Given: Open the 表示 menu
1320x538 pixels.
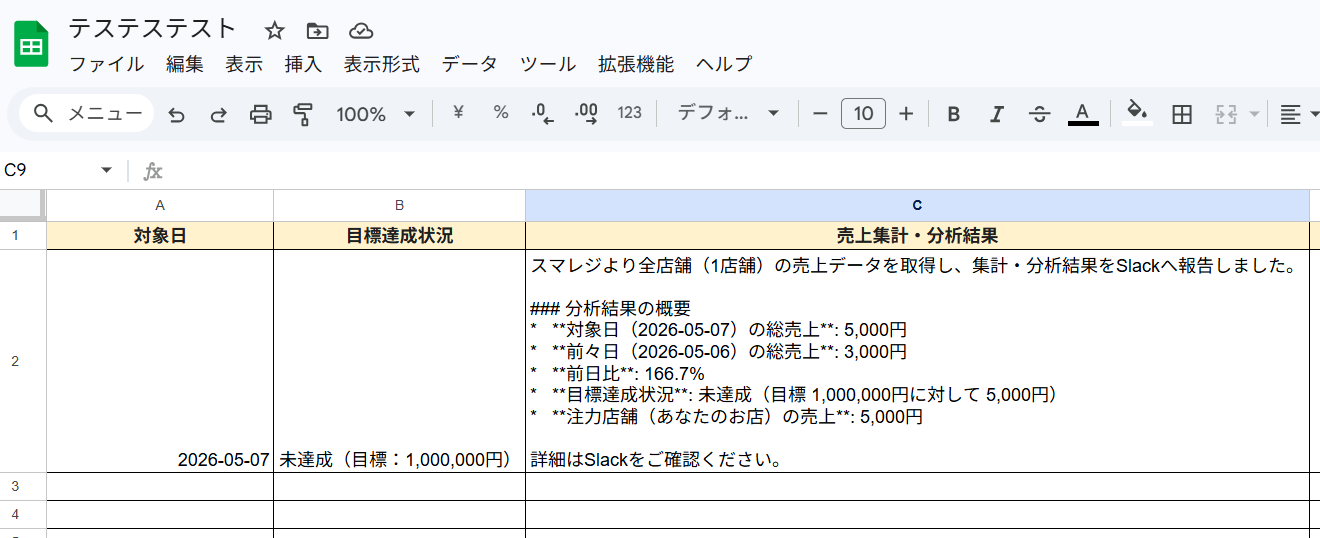Looking at the screenshot, I should 244,64.
